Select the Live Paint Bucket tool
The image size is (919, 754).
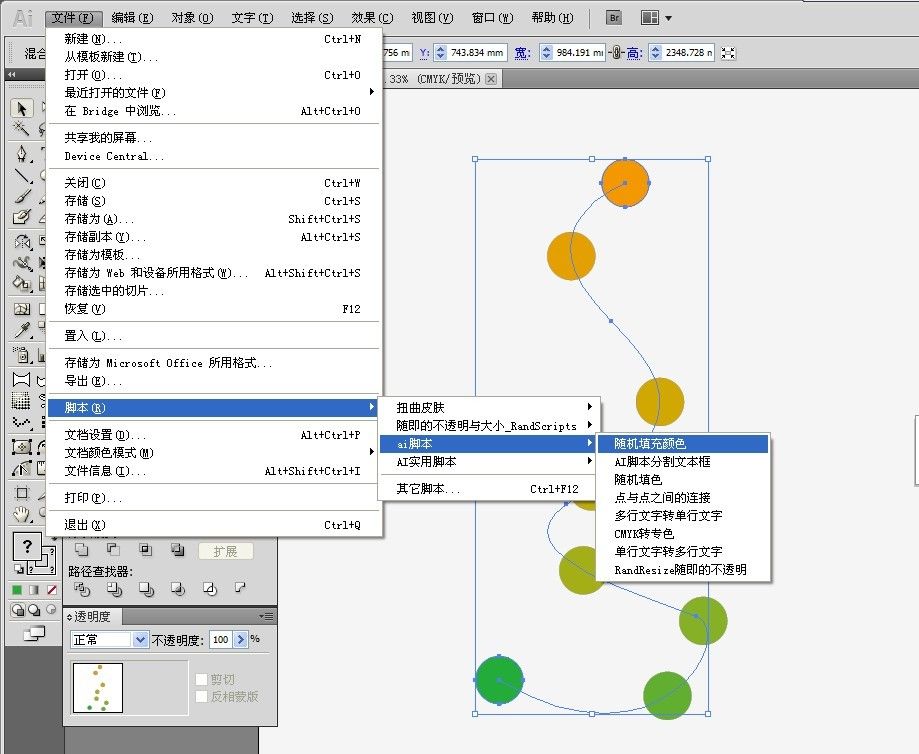[22, 283]
